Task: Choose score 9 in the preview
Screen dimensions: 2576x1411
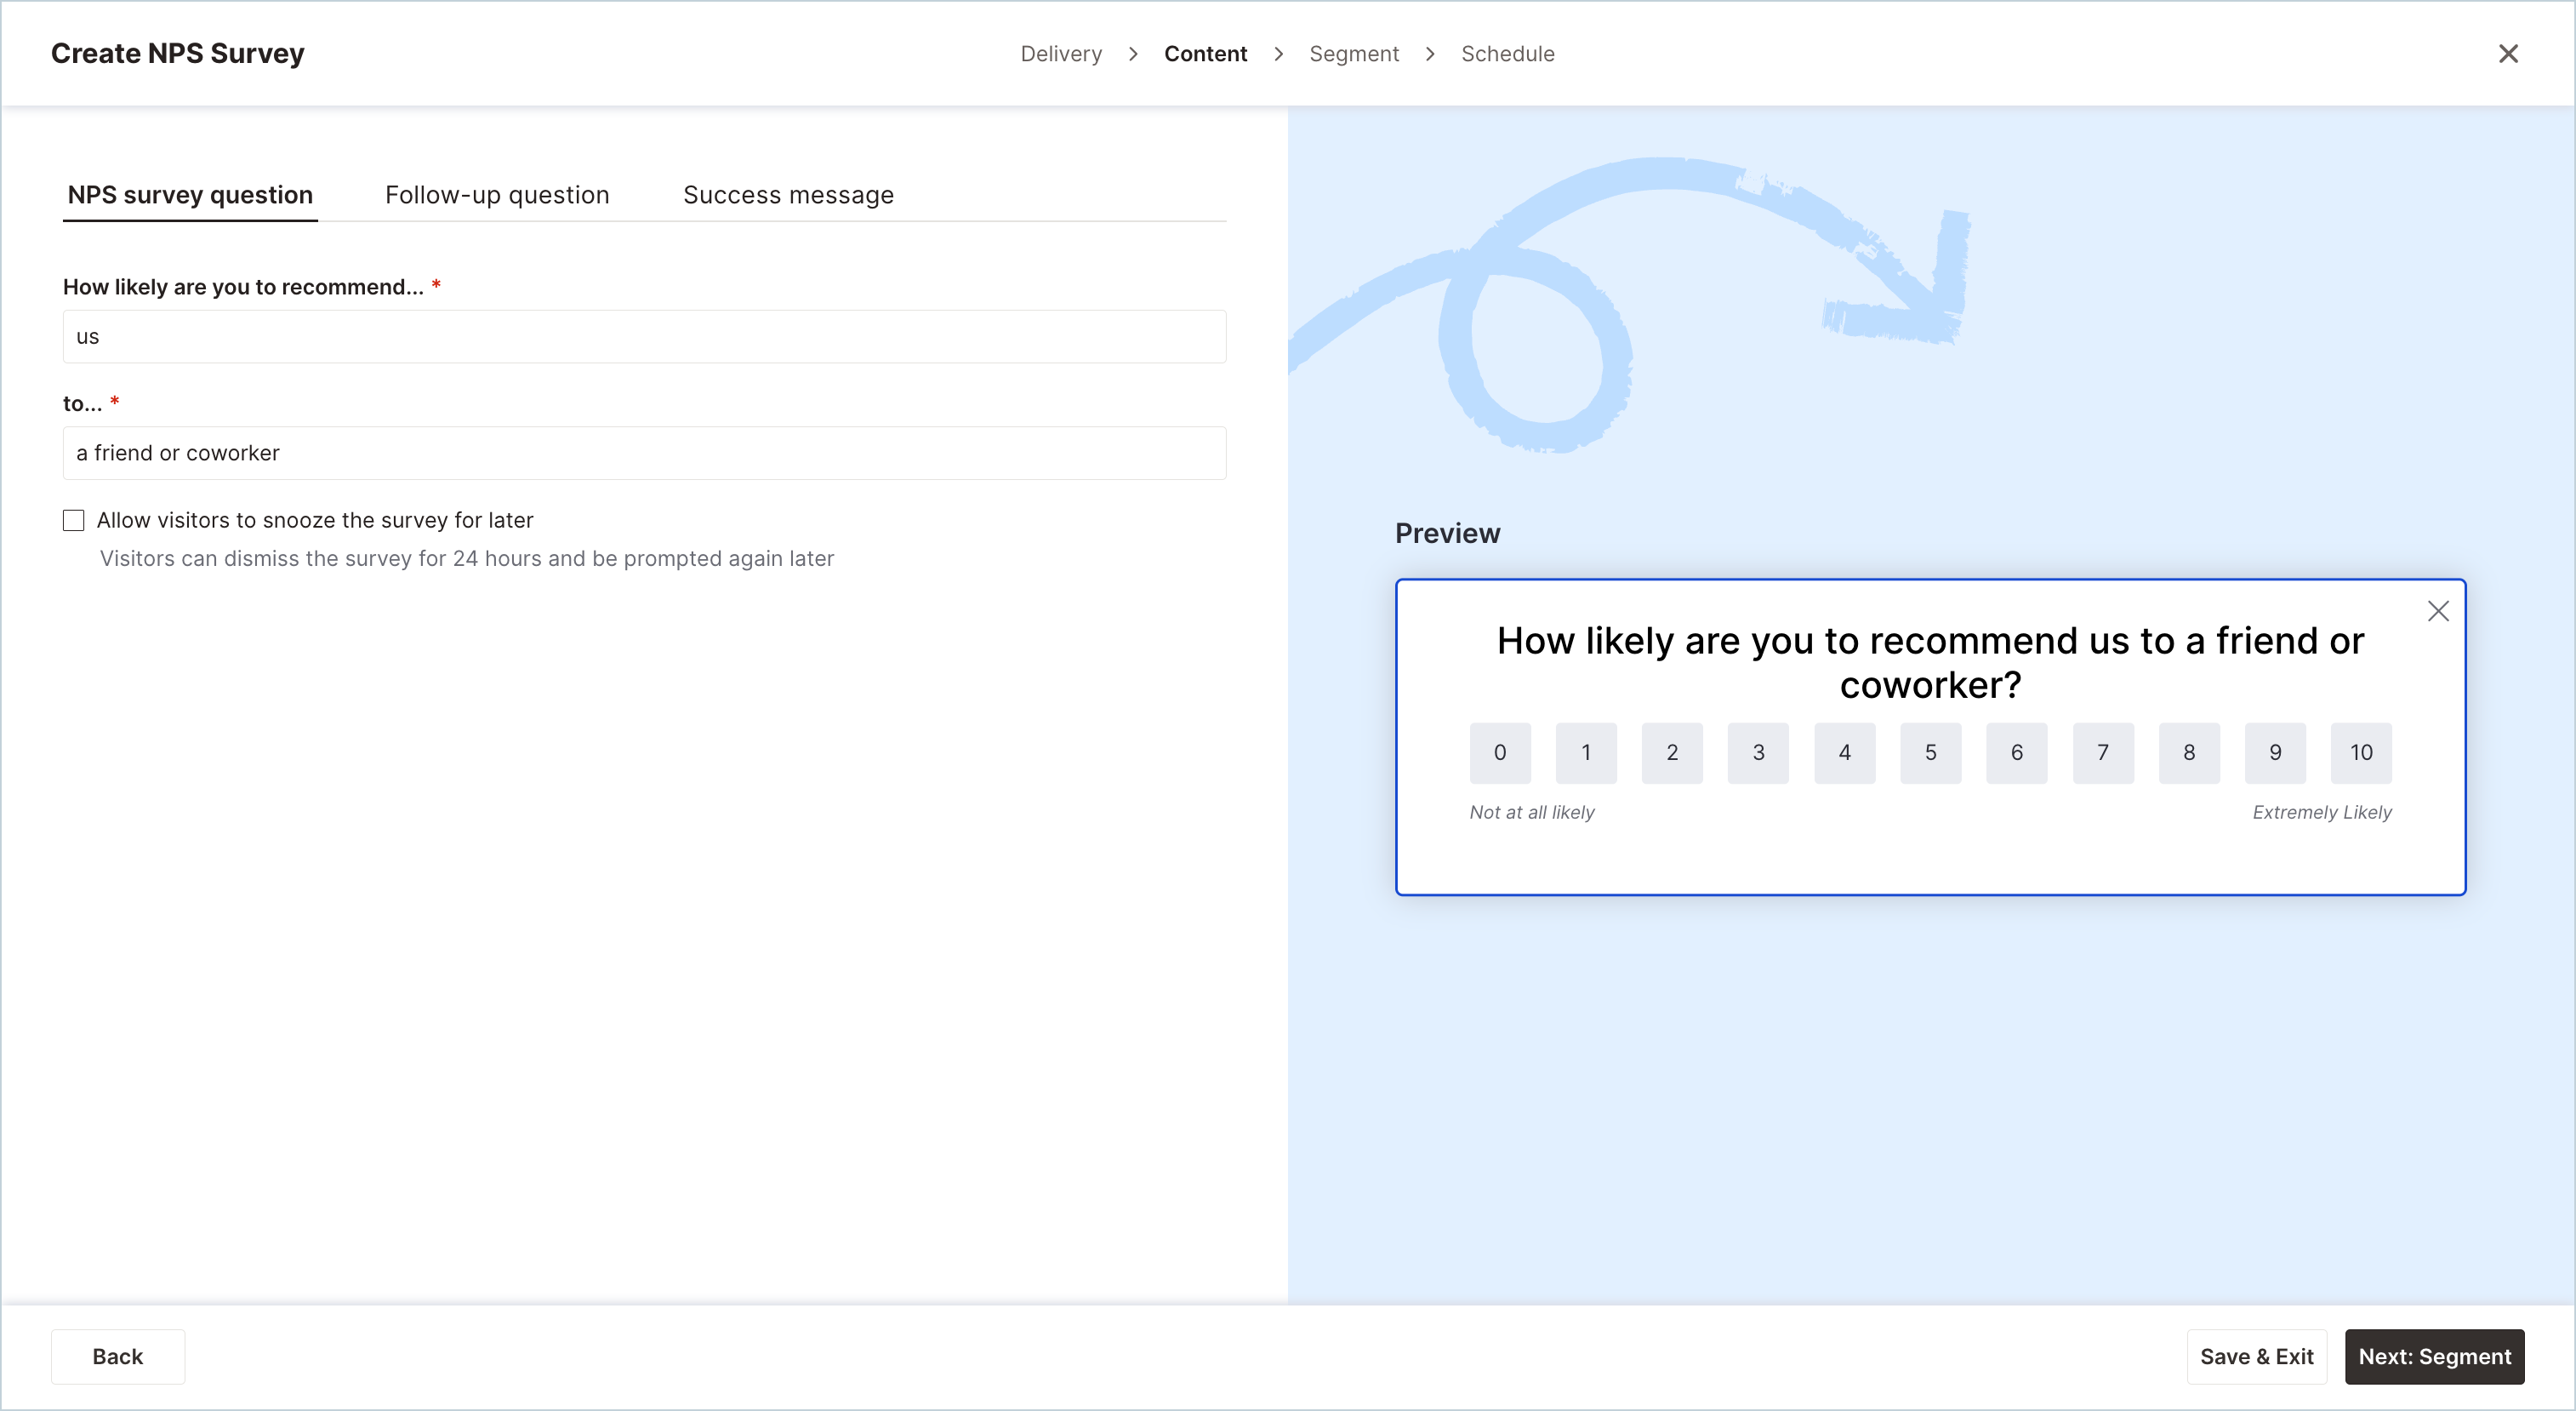Action: click(2275, 753)
